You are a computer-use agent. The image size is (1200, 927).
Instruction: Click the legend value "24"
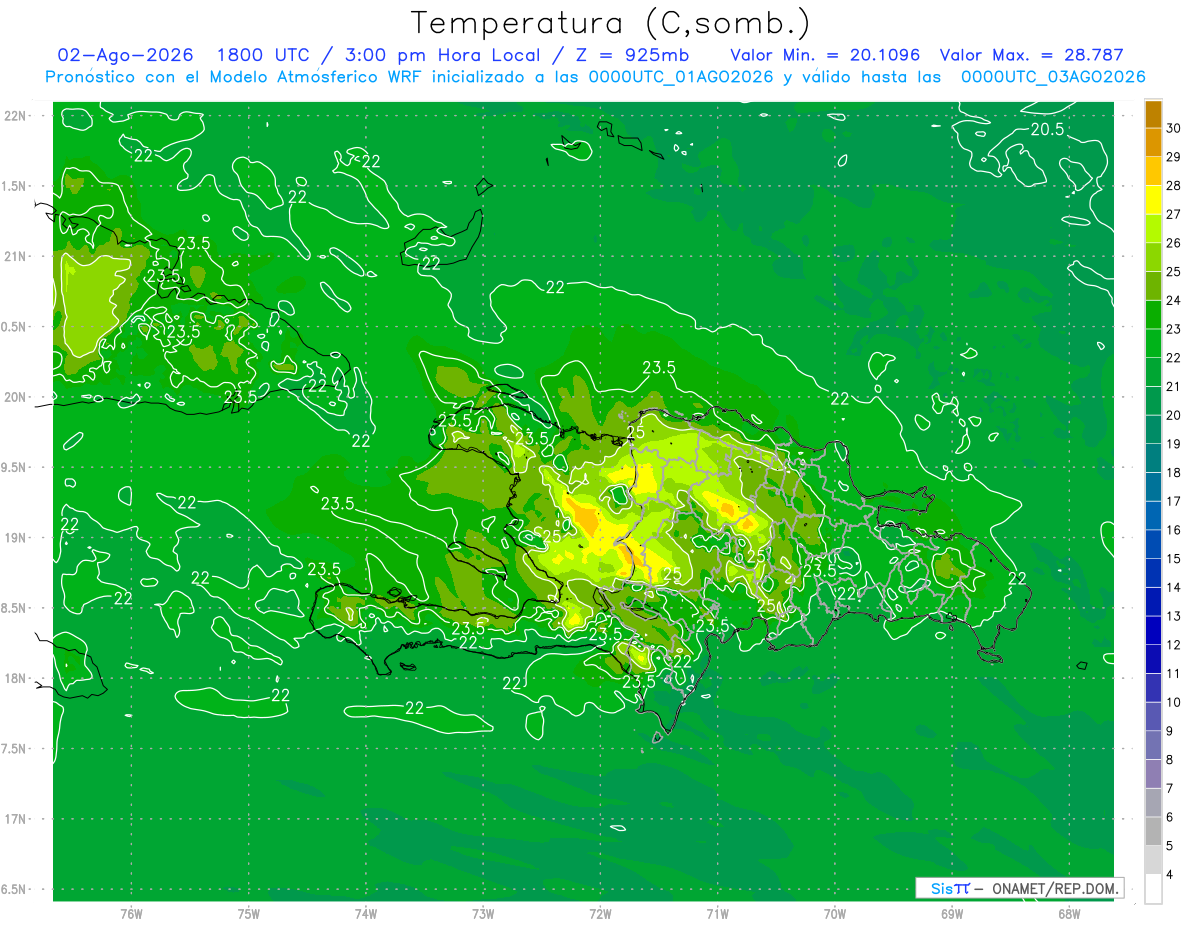coord(1173,300)
